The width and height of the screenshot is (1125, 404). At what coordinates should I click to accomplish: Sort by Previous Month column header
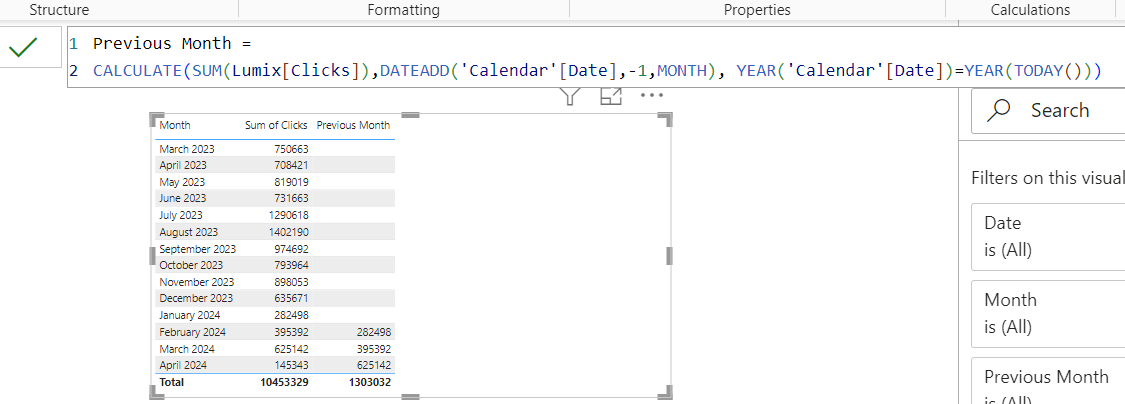(x=354, y=125)
